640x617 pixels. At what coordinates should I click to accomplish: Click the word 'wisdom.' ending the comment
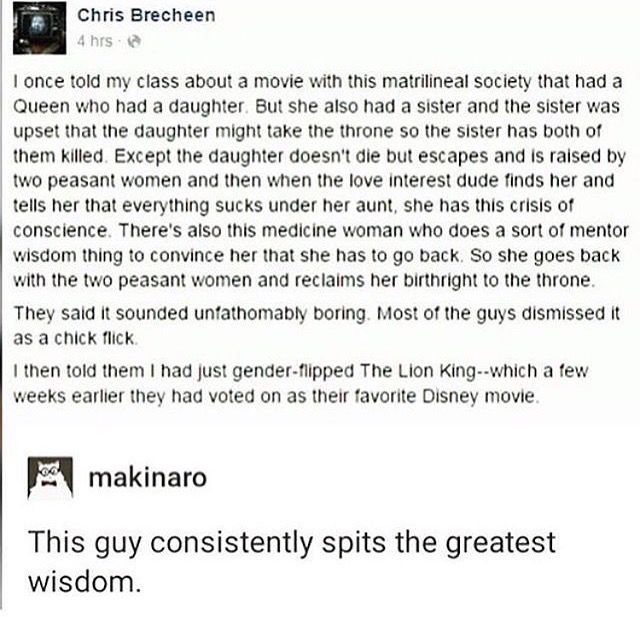click(x=84, y=581)
